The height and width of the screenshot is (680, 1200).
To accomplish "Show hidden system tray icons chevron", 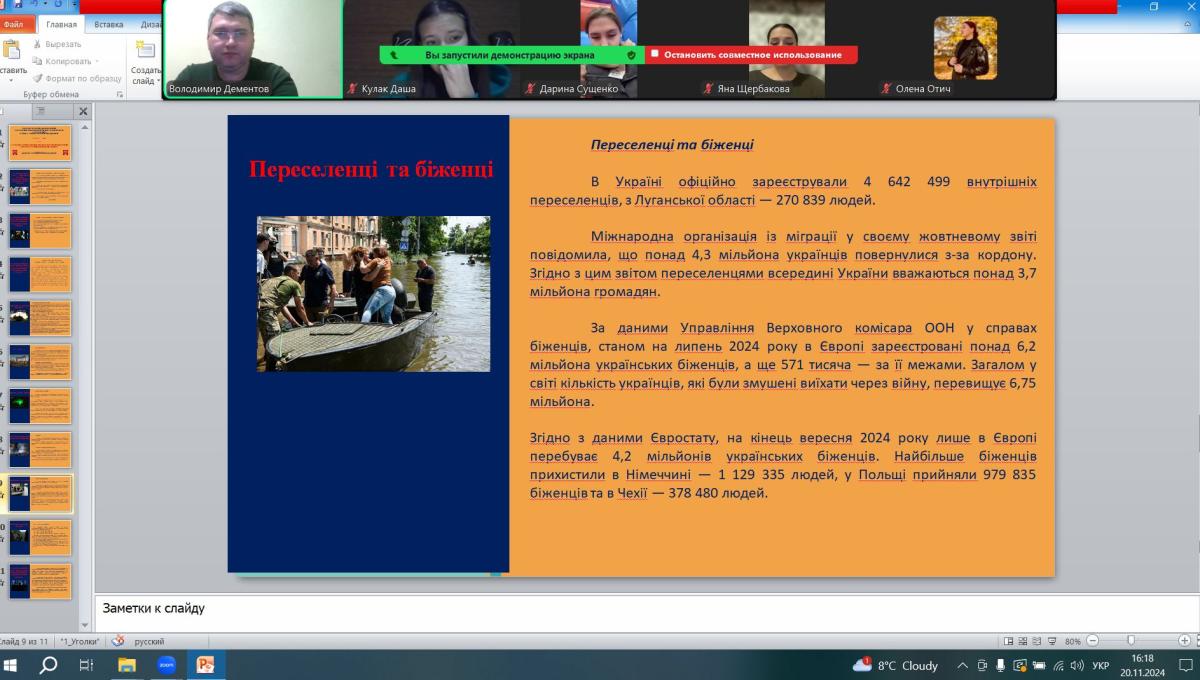I will 962,665.
